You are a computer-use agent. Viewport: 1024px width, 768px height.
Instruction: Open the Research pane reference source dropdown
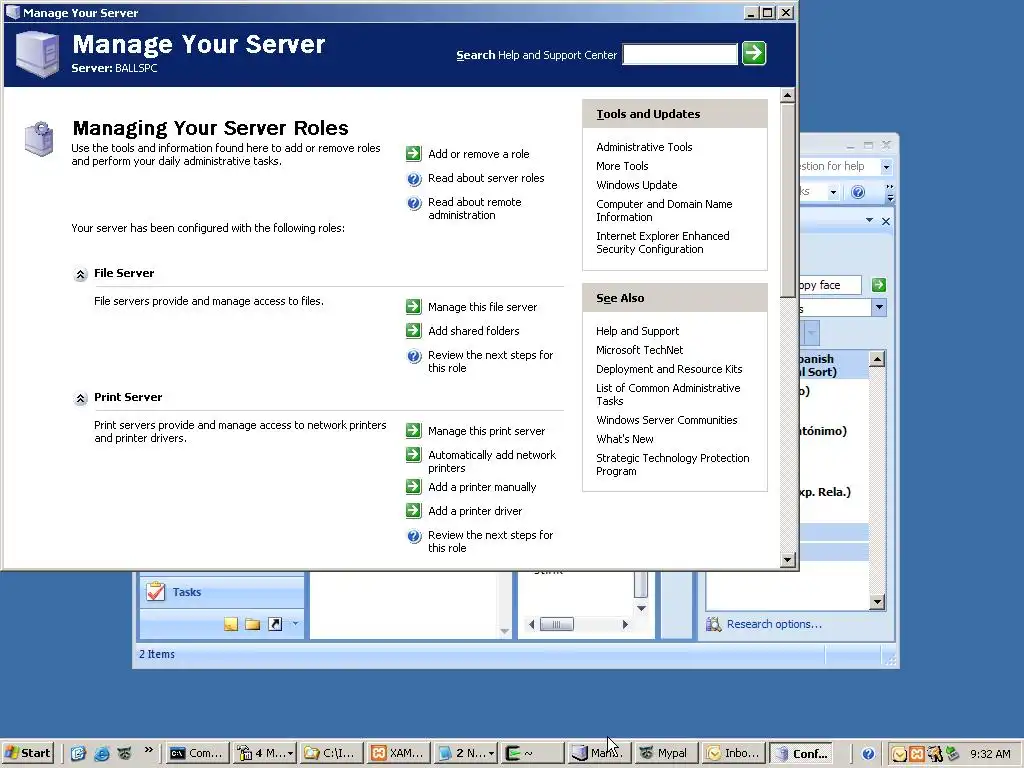879,308
